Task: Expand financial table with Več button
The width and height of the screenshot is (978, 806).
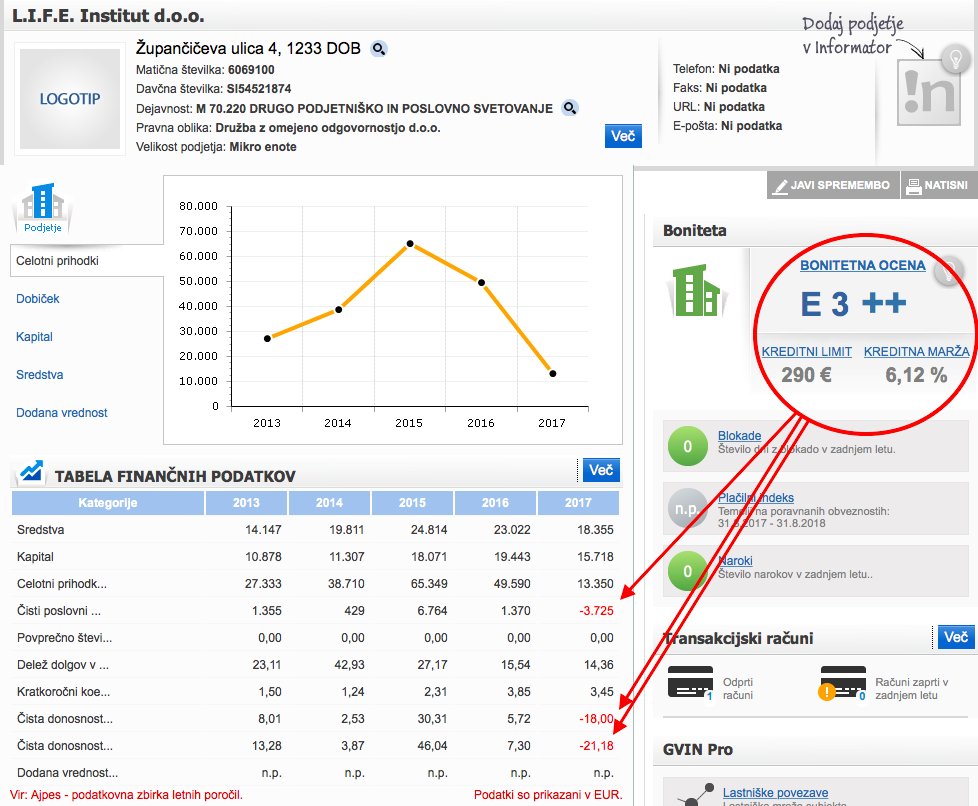Action: (600, 470)
